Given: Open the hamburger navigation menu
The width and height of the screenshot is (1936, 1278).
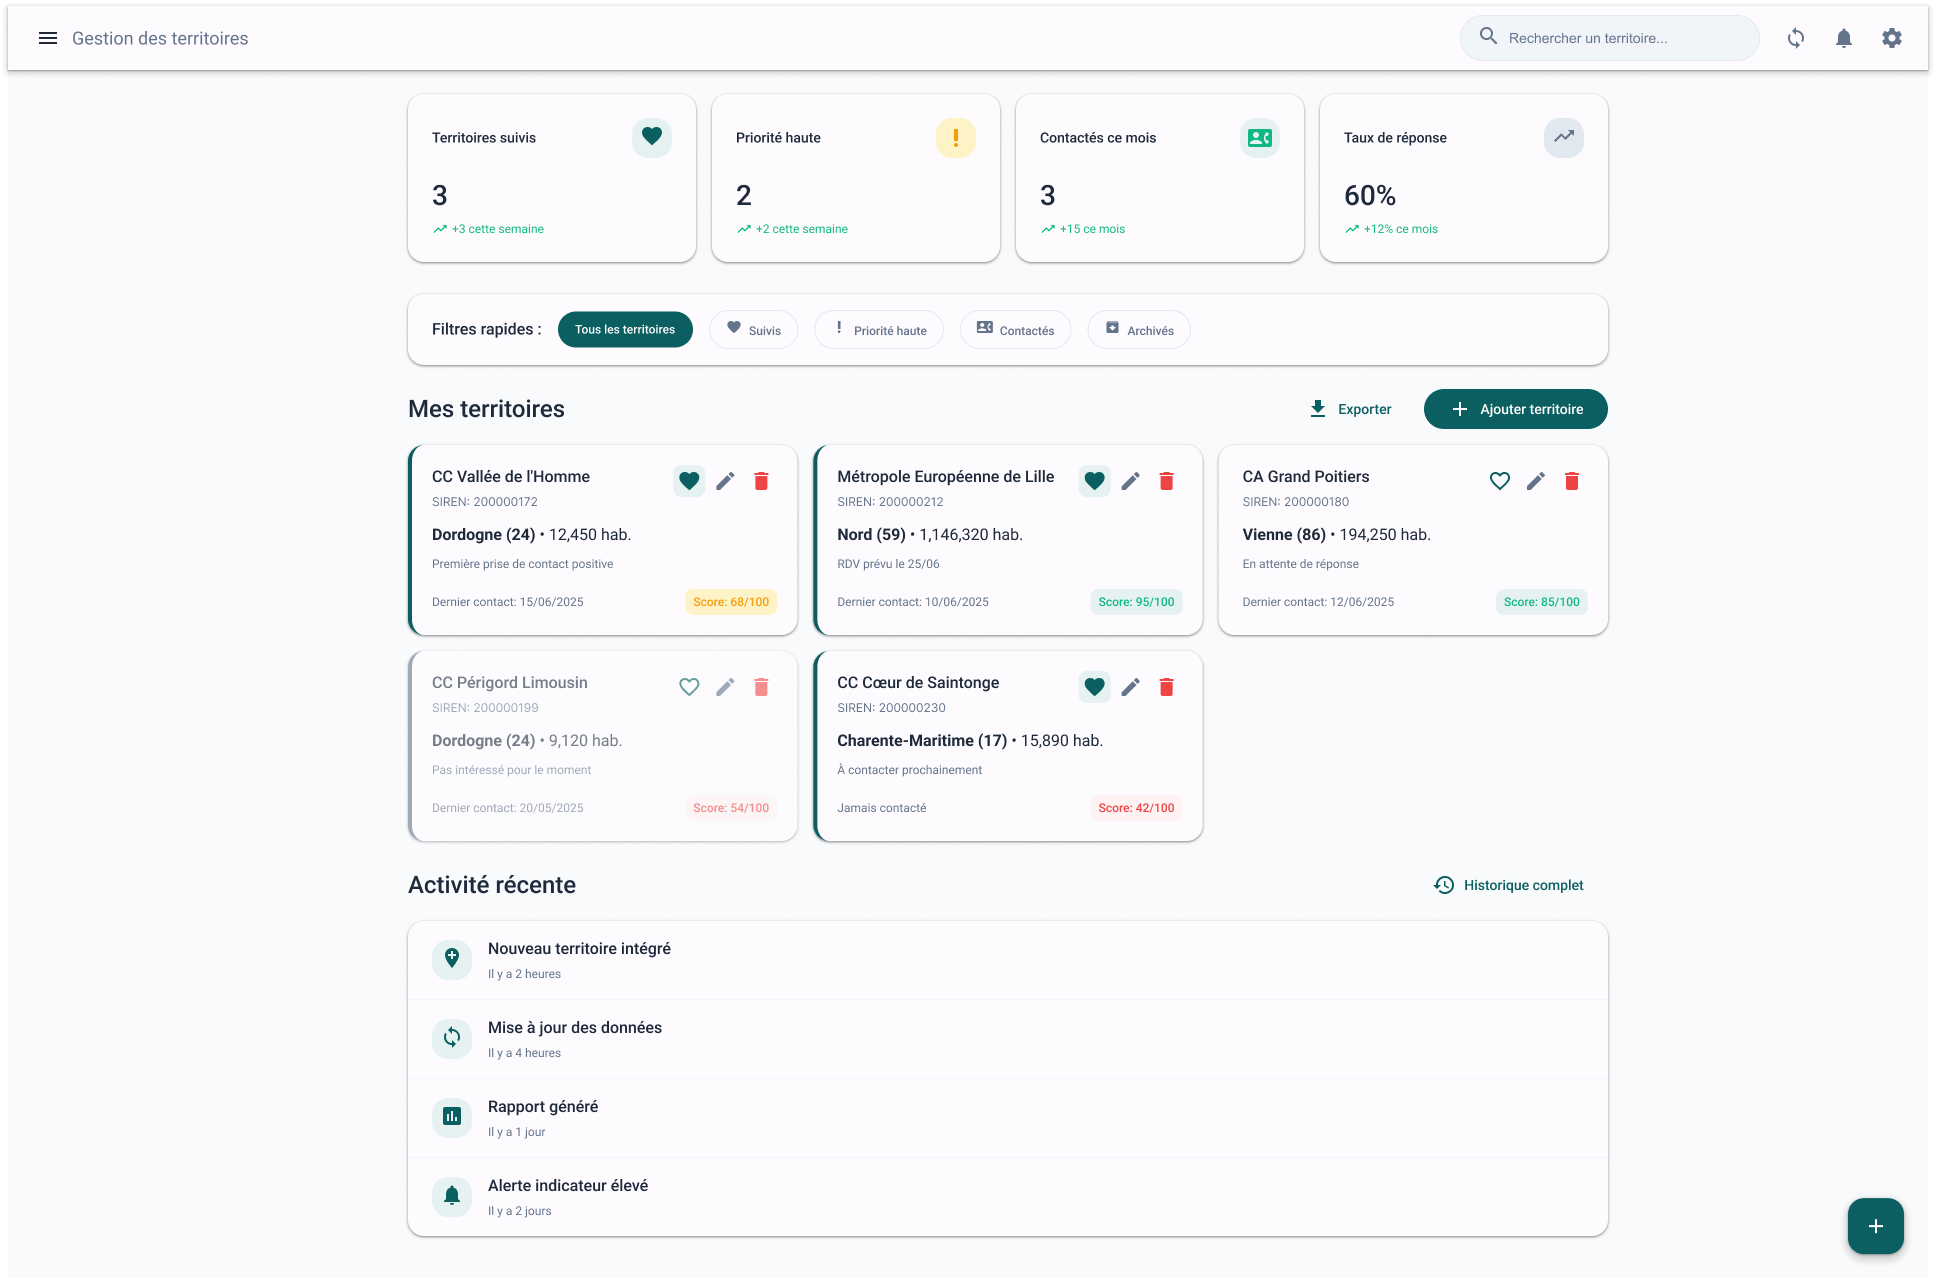Looking at the screenshot, I should (x=47, y=38).
